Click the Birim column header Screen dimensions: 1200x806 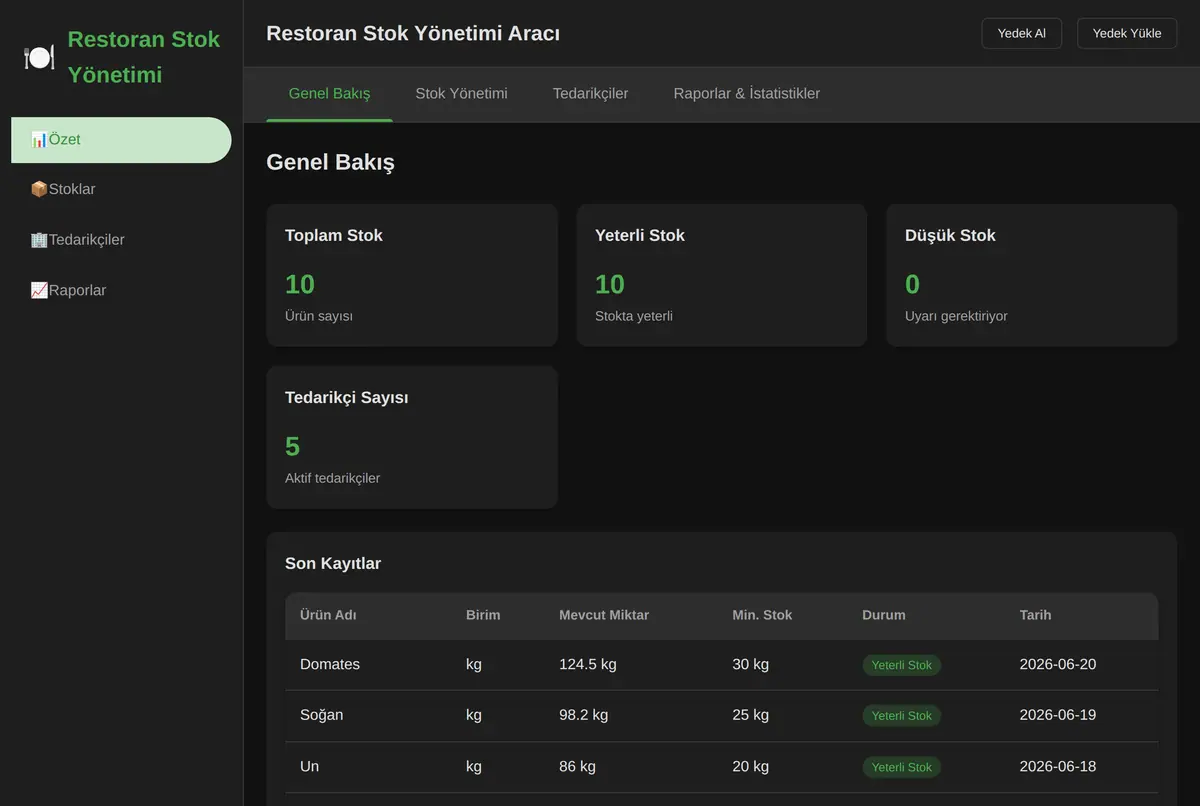(483, 615)
